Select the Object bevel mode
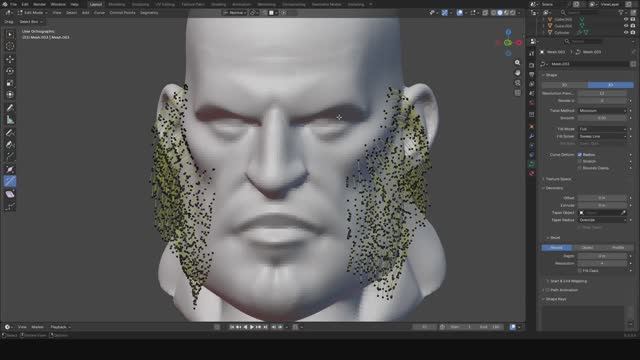 pos(587,247)
